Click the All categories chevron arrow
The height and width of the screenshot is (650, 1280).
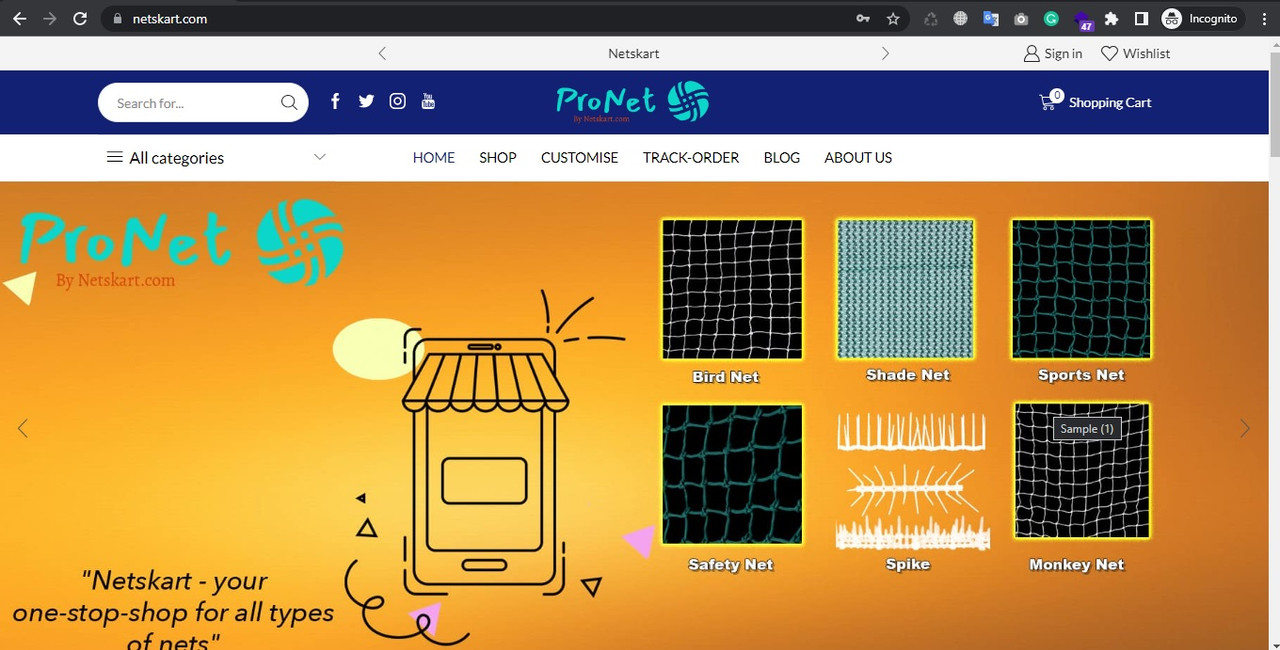coord(320,157)
